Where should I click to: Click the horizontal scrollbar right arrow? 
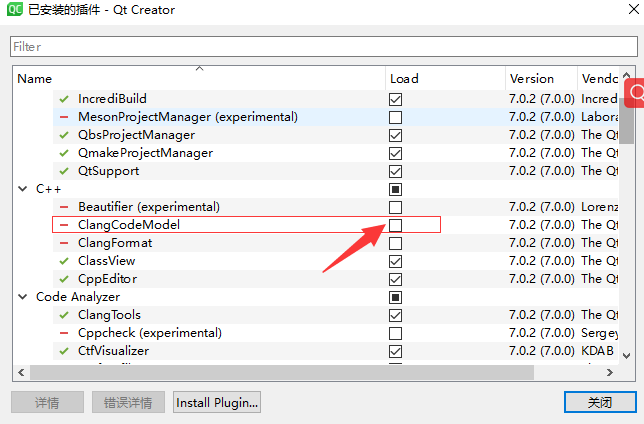pyautogui.click(x=610, y=372)
